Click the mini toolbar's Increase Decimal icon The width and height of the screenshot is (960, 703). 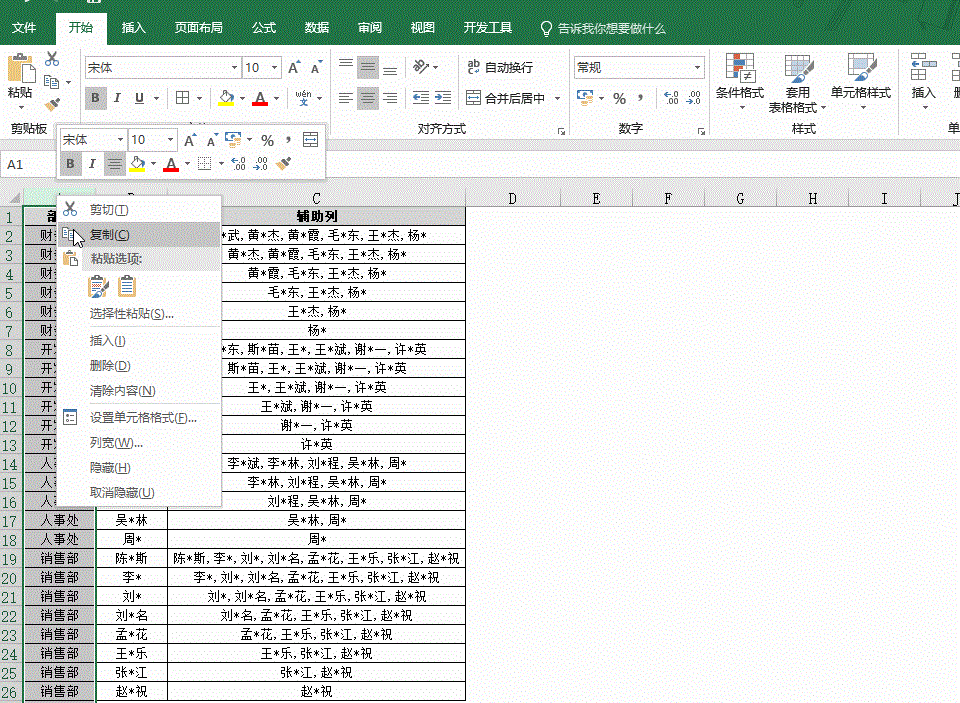coord(238,164)
